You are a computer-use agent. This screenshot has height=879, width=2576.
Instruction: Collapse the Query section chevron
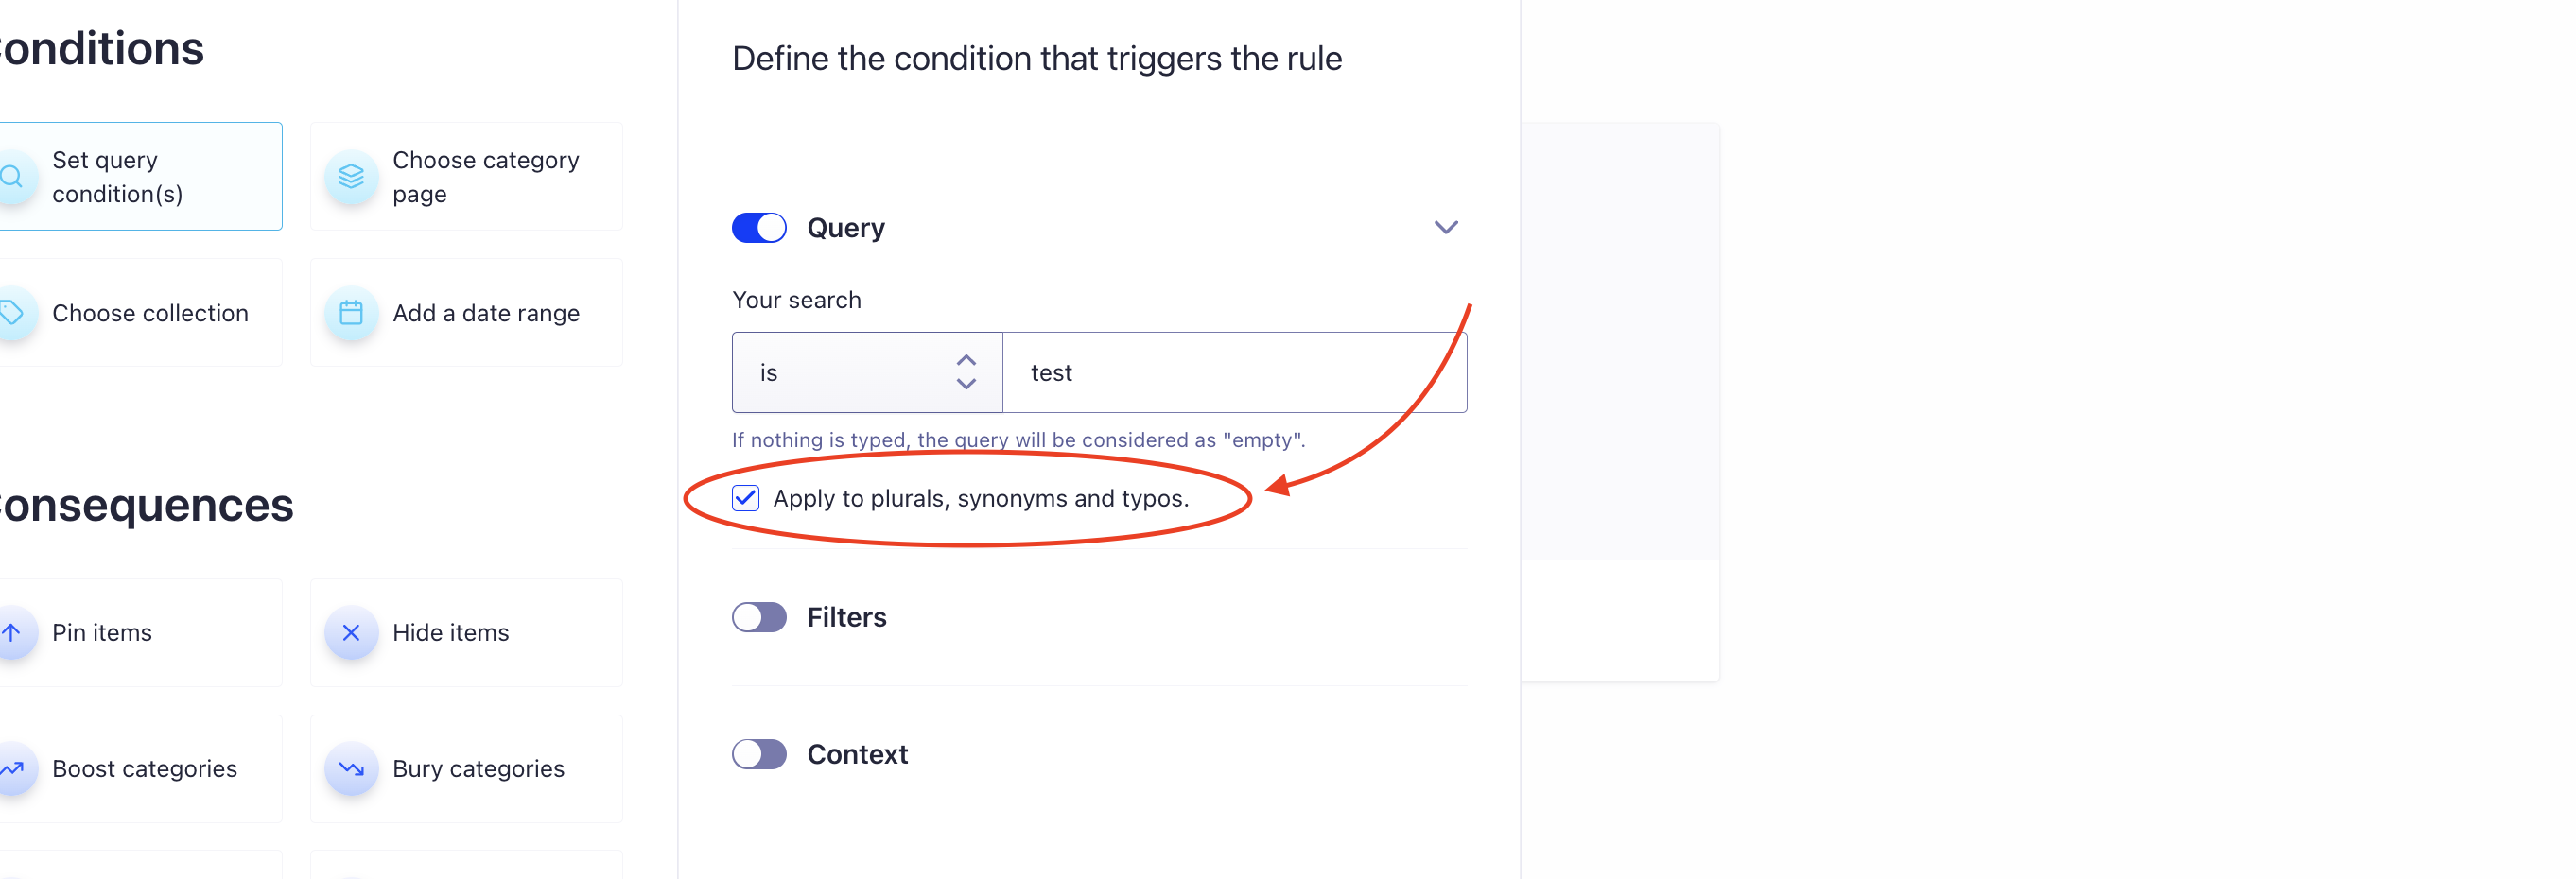click(1445, 228)
